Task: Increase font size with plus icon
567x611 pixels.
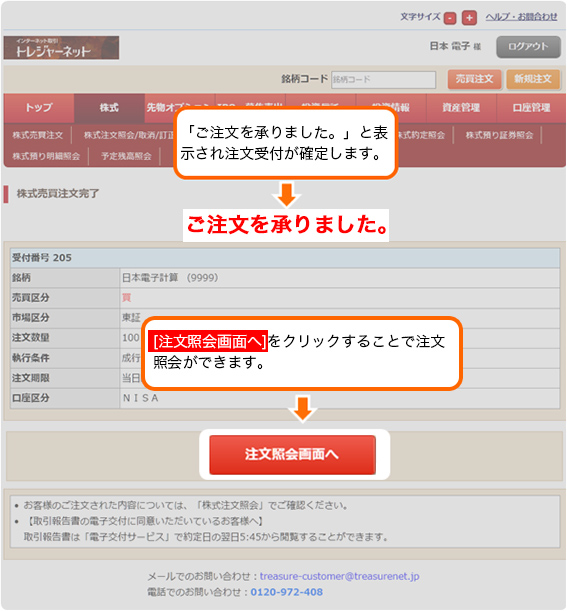Action: 469,18
